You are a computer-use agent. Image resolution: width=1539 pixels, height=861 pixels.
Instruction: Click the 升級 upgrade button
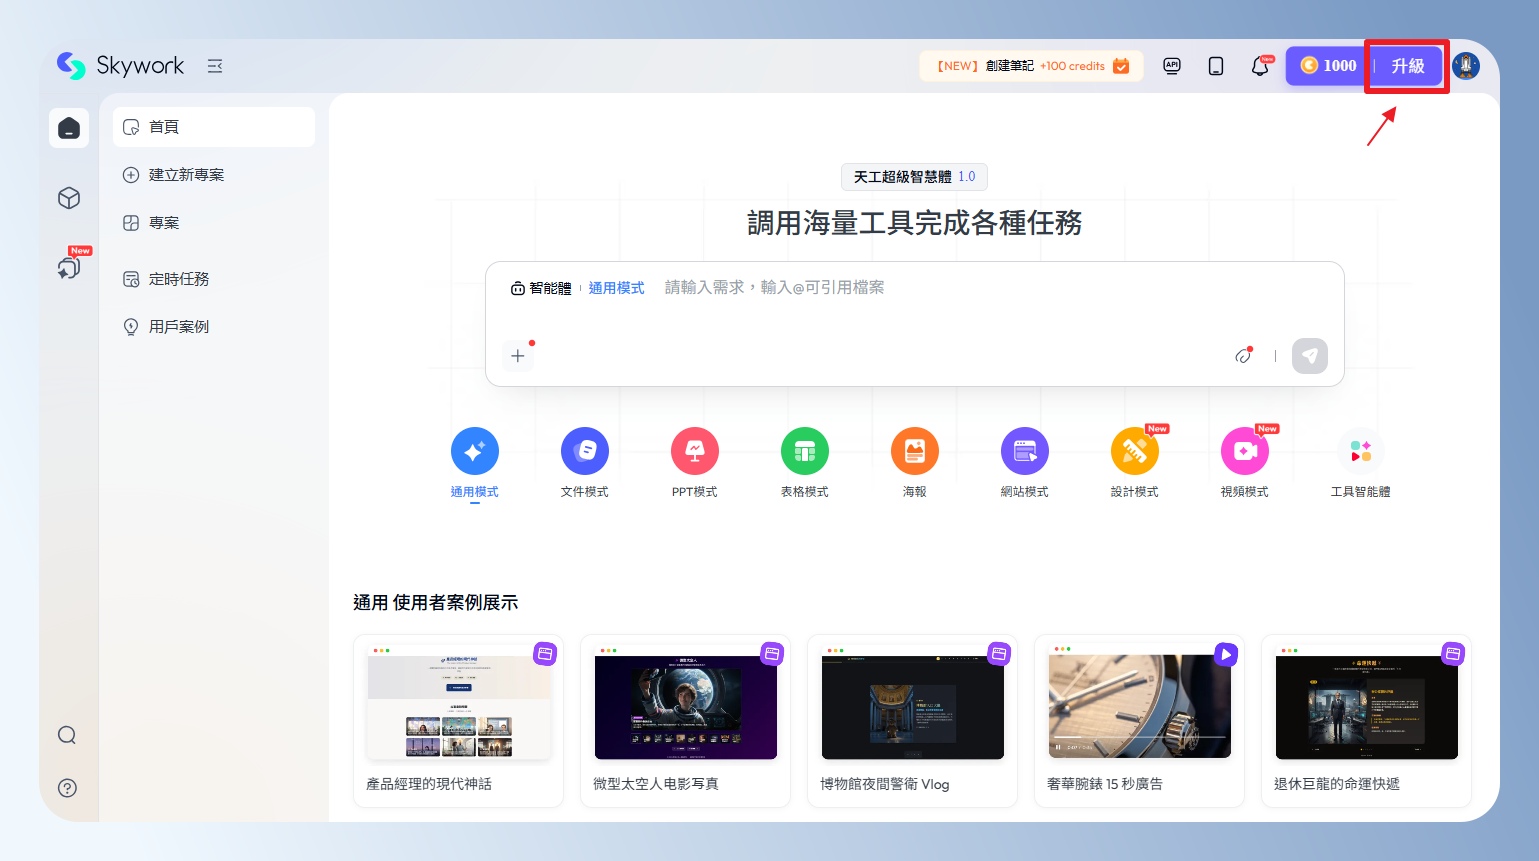pos(1407,66)
